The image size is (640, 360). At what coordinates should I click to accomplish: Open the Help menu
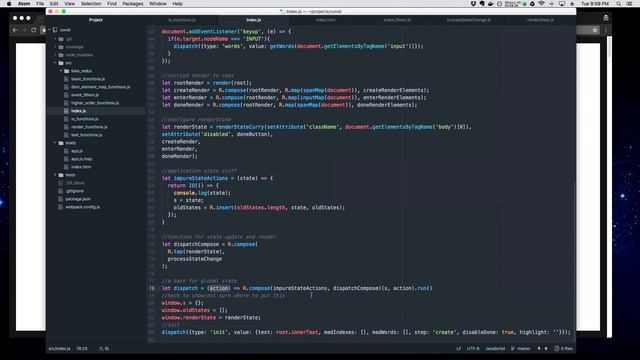177,4
